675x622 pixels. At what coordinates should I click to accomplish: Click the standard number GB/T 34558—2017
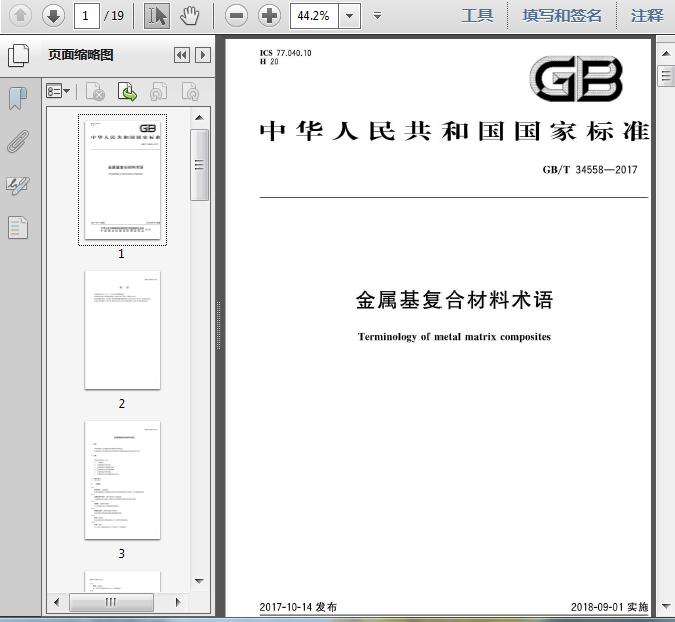pyautogui.click(x=590, y=170)
